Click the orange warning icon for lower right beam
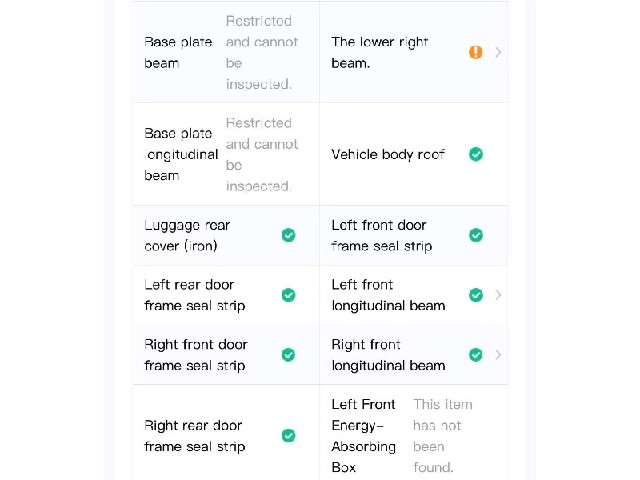The height and width of the screenshot is (480, 640). tap(476, 52)
